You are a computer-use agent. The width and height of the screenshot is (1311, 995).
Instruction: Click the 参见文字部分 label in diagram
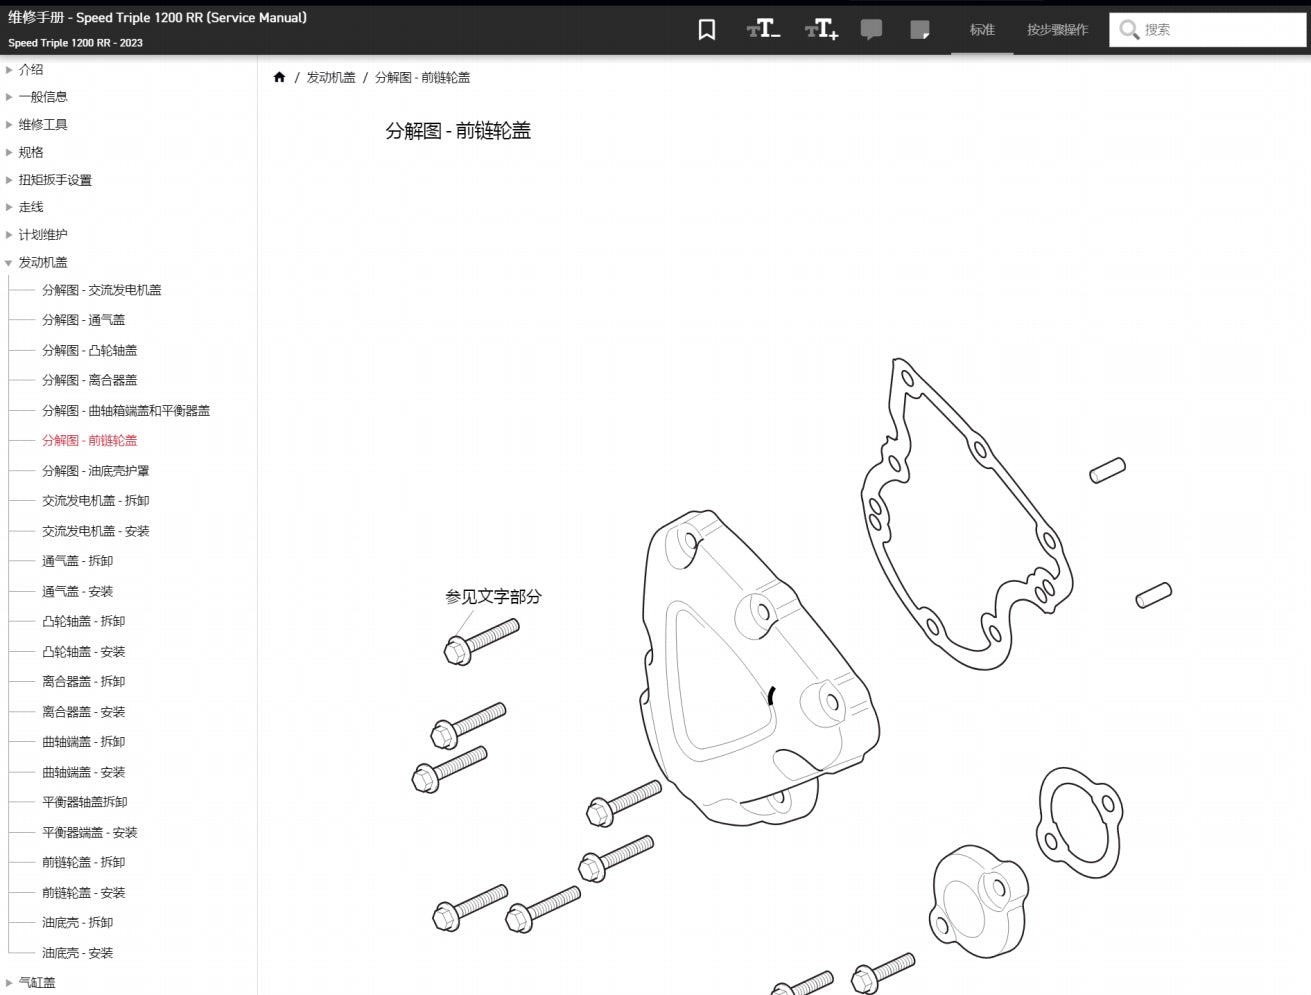point(493,597)
